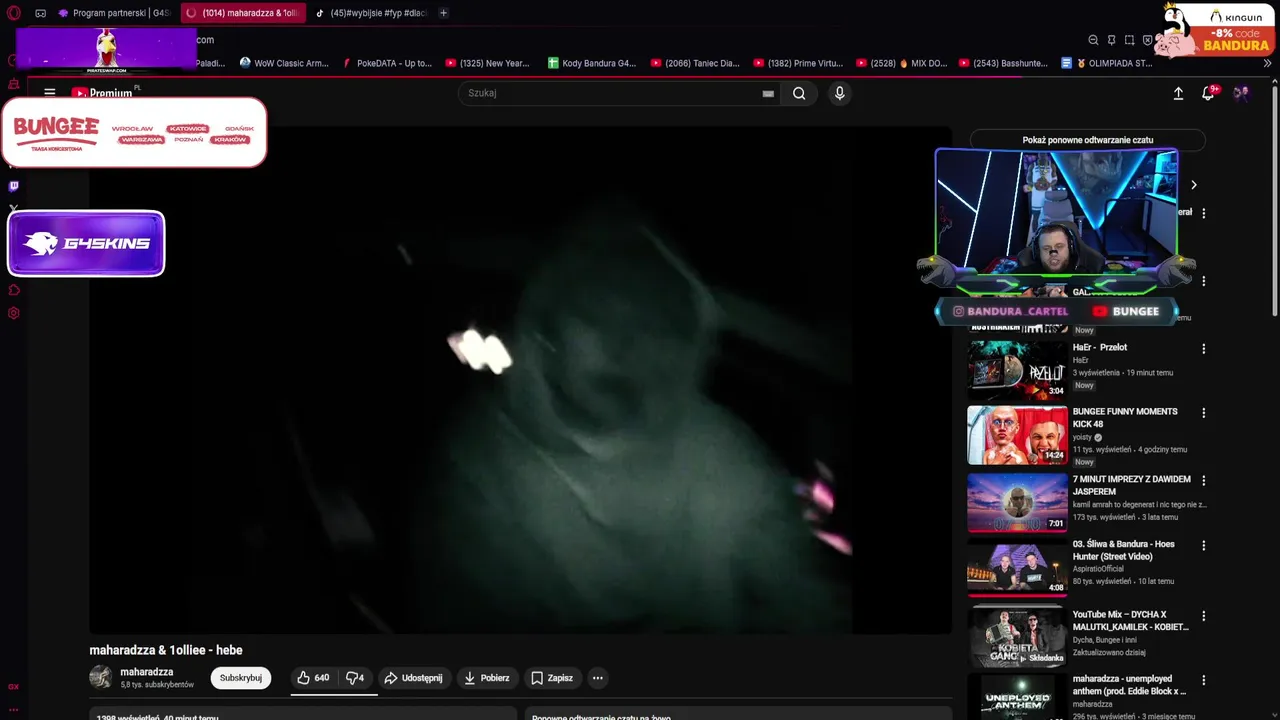Click the G4SKINS overlay banner
Viewport: 1280px width, 720px height.
point(86,243)
